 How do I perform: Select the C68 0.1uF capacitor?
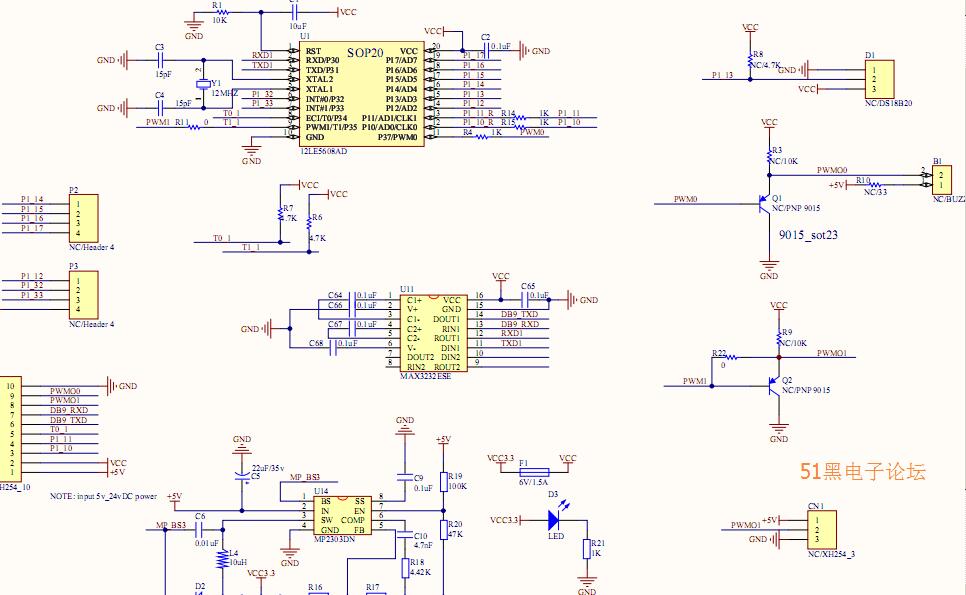click(333, 349)
